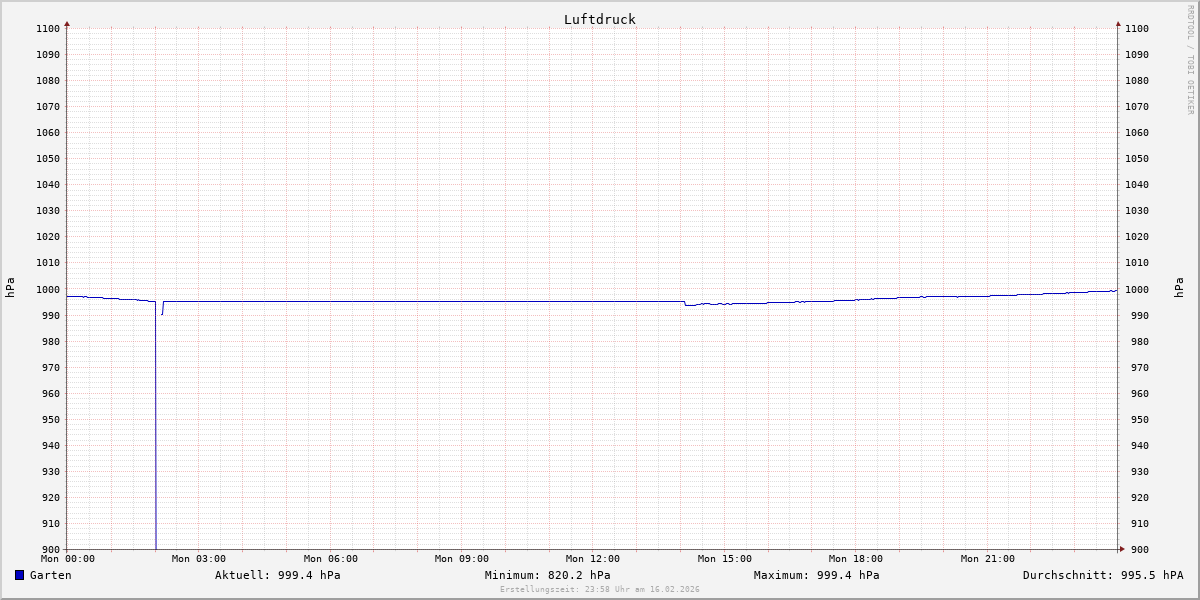The height and width of the screenshot is (600, 1200).
Task: Click the 1100 label on the right axis
Action: click(1137, 29)
